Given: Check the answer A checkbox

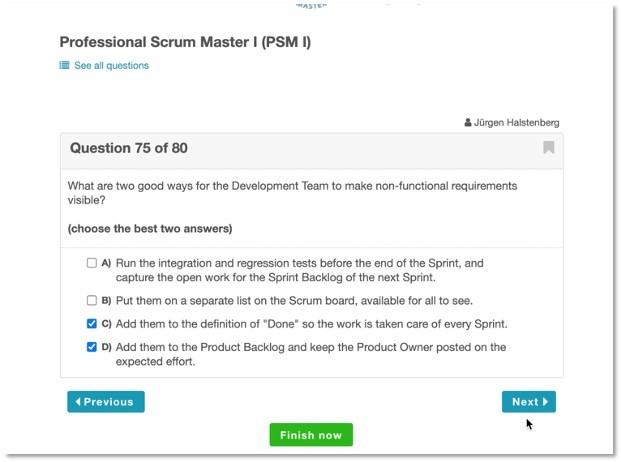Looking at the screenshot, I should click(x=92, y=264).
